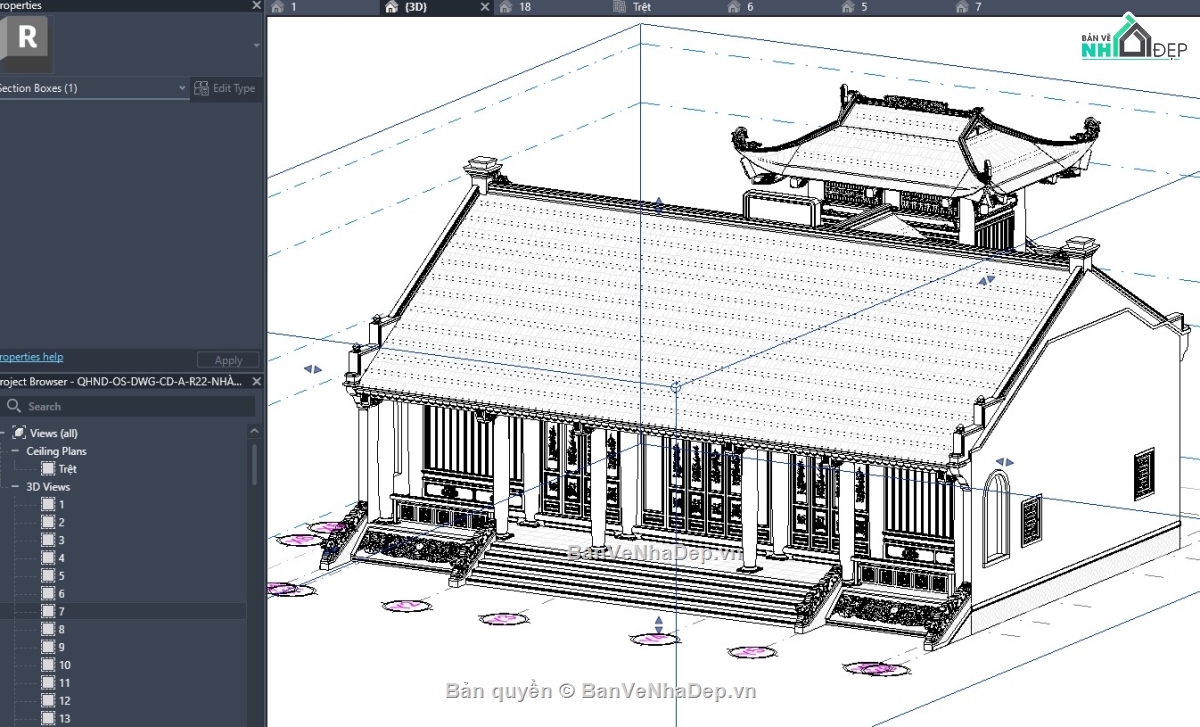Image resolution: width=1200 pixels, height=727 pixels.
Task: Select the Ceiling Plans label in the Project Browser
Action: 56,451
